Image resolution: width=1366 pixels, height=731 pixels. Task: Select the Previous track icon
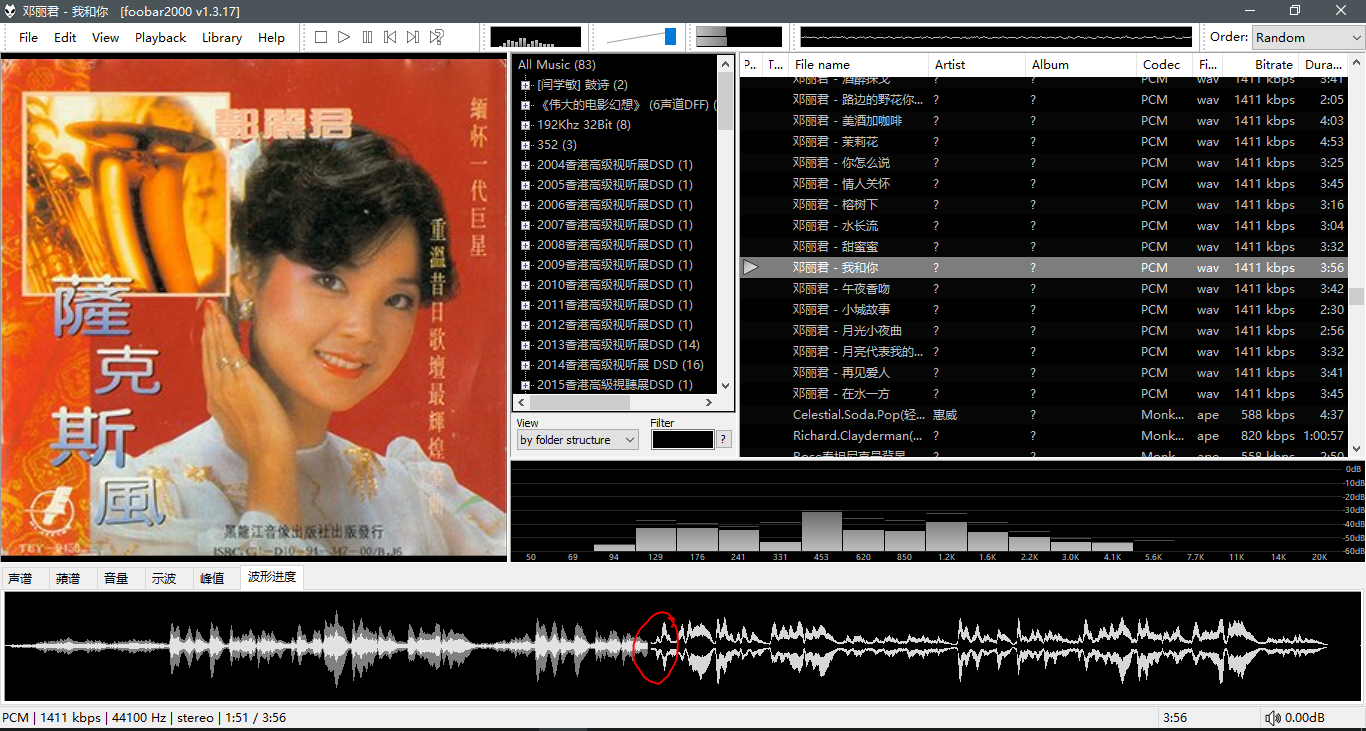[x=390, y=37]
